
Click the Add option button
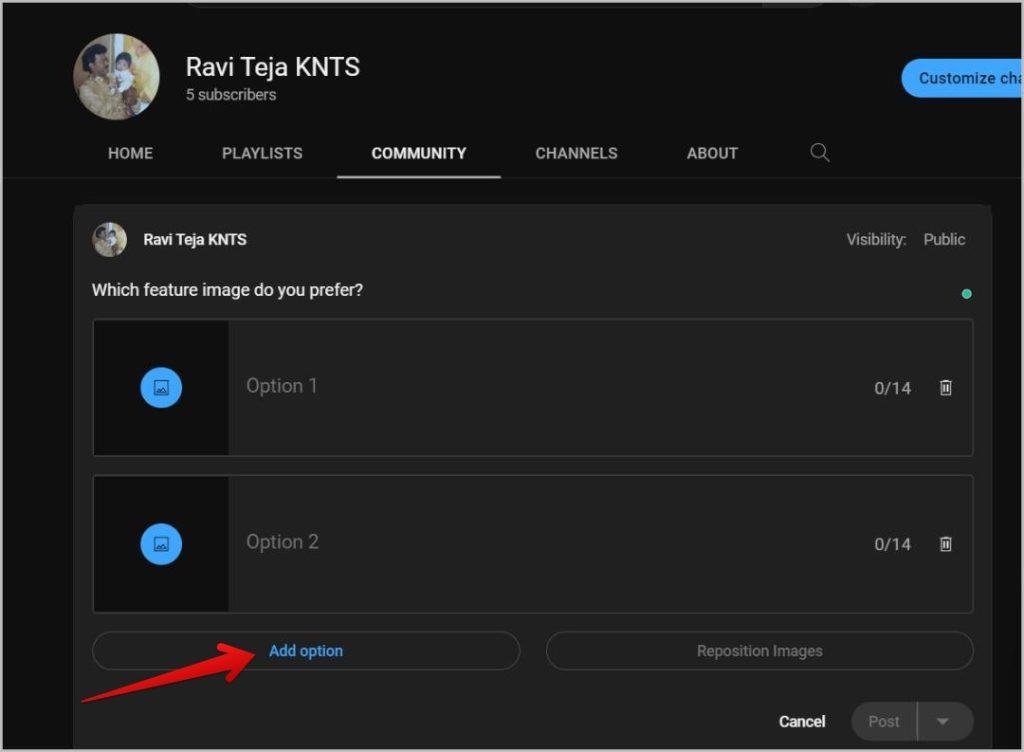point(306,651)
